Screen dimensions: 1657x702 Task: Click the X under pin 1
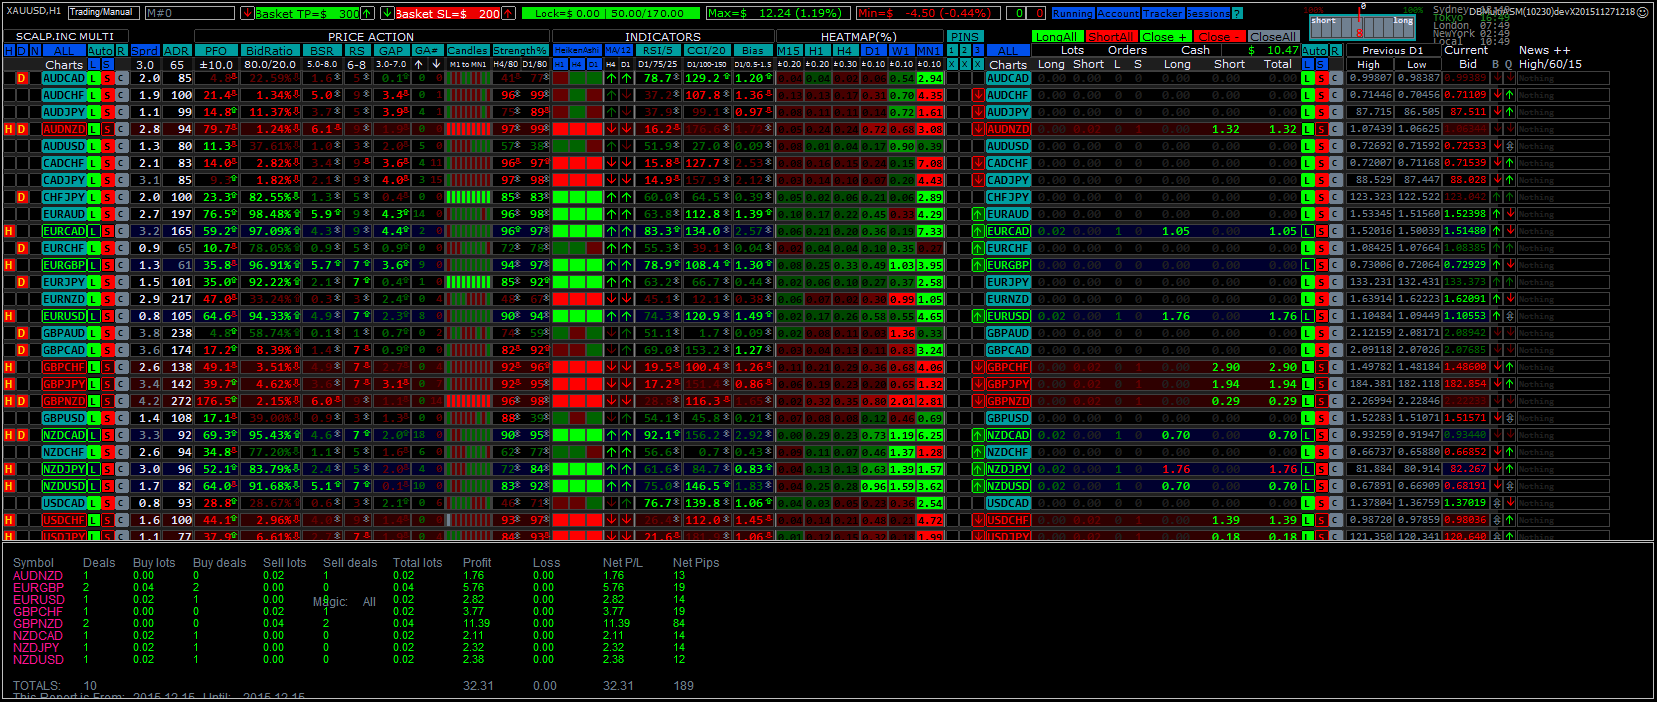tap(951, 64)
